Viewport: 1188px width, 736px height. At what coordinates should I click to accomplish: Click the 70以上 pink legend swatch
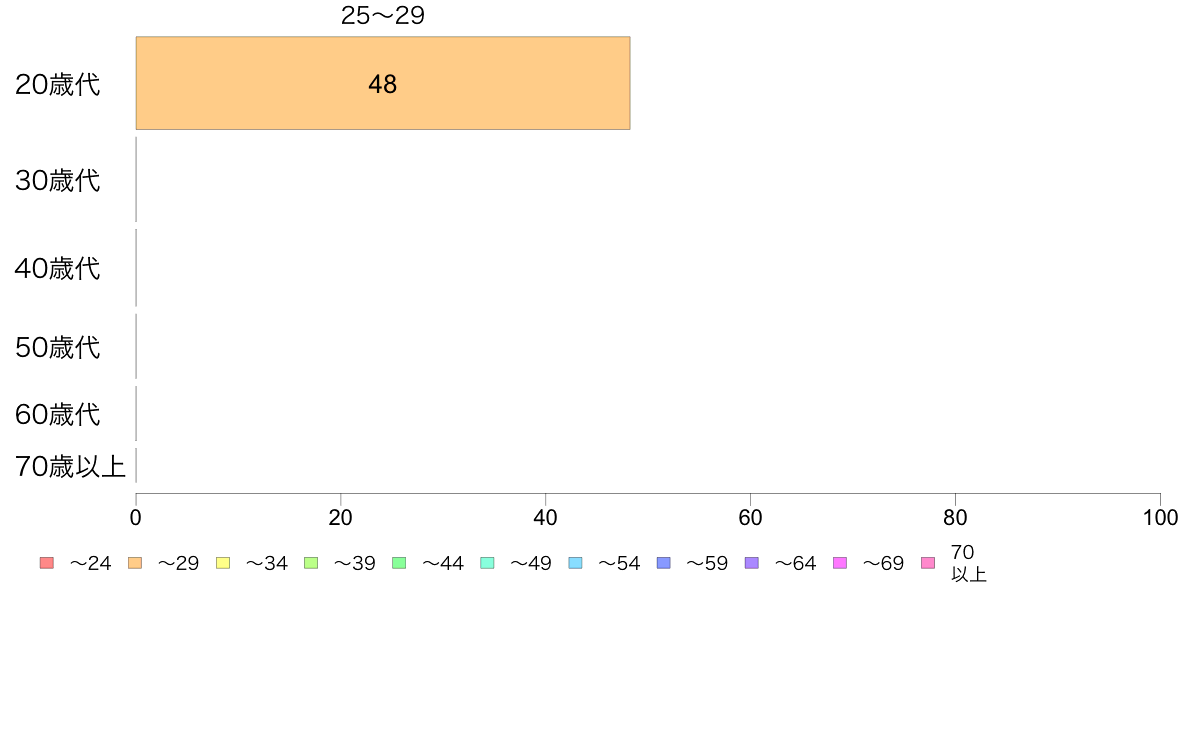click(928, 563)
